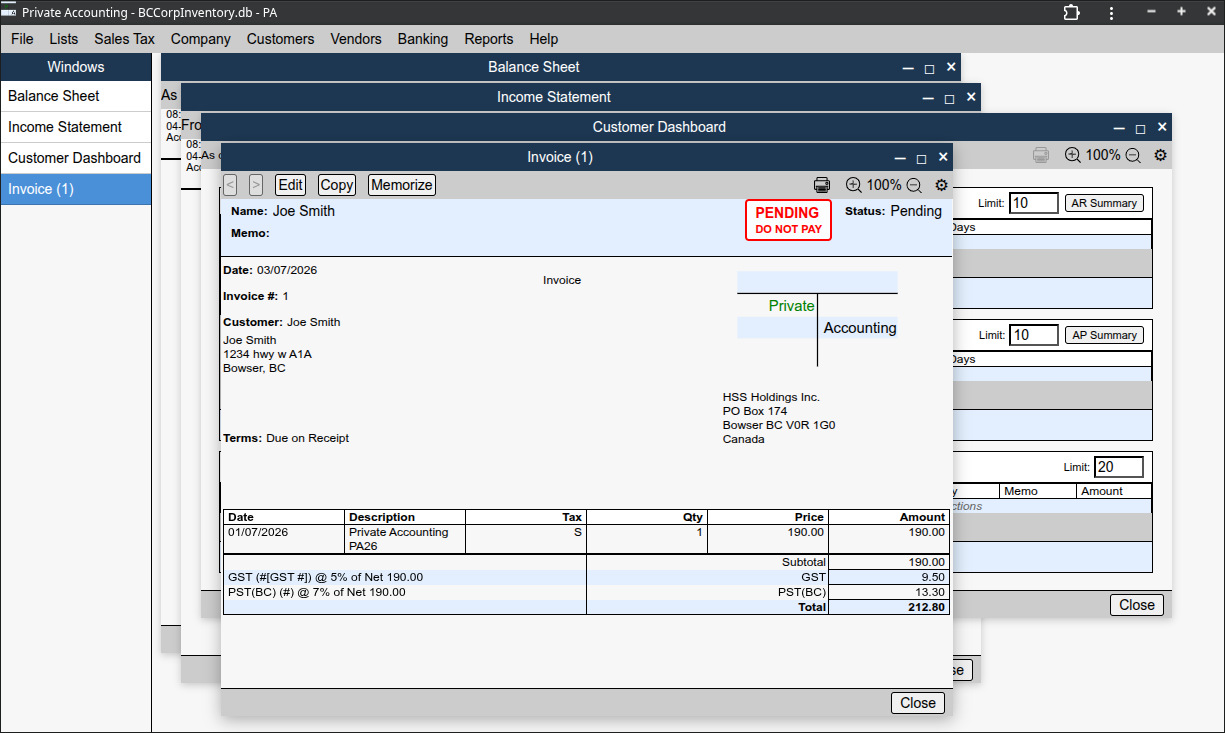Open the Sales Tax menu
The image size is (1225, 733).
point(124,39)
